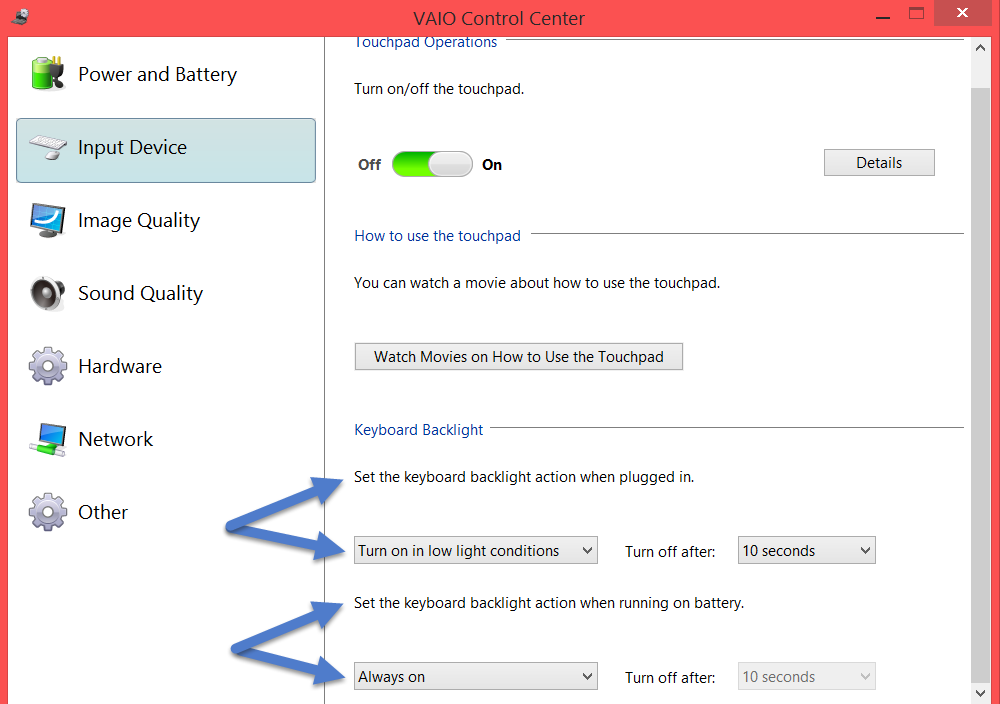Click the VAIO Control Center title bar icon
Screen dimensions: 1000x704
click(20, 17)
